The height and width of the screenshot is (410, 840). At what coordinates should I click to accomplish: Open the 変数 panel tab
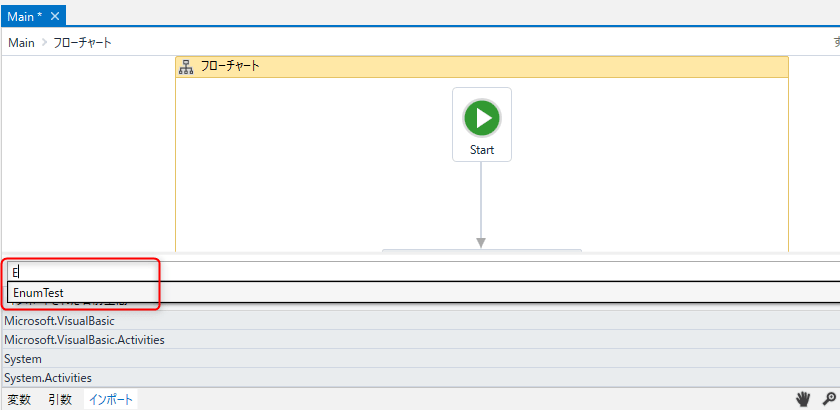19,399
